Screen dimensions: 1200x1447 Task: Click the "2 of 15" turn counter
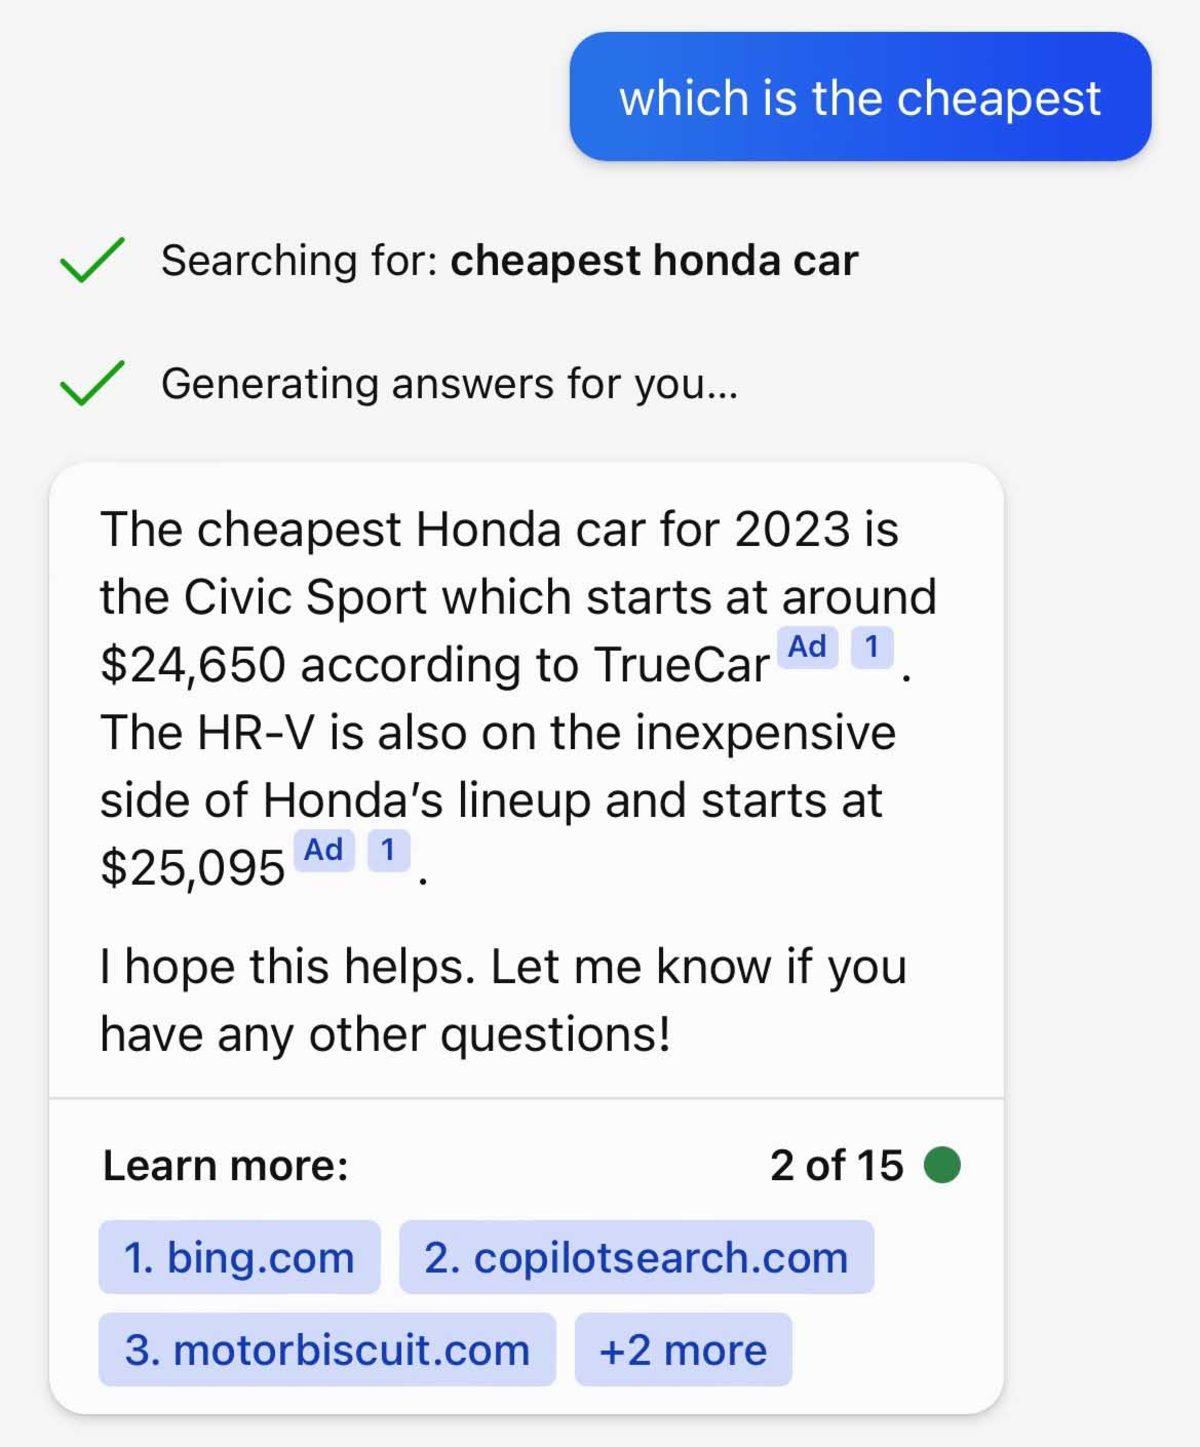point(836,1165)
